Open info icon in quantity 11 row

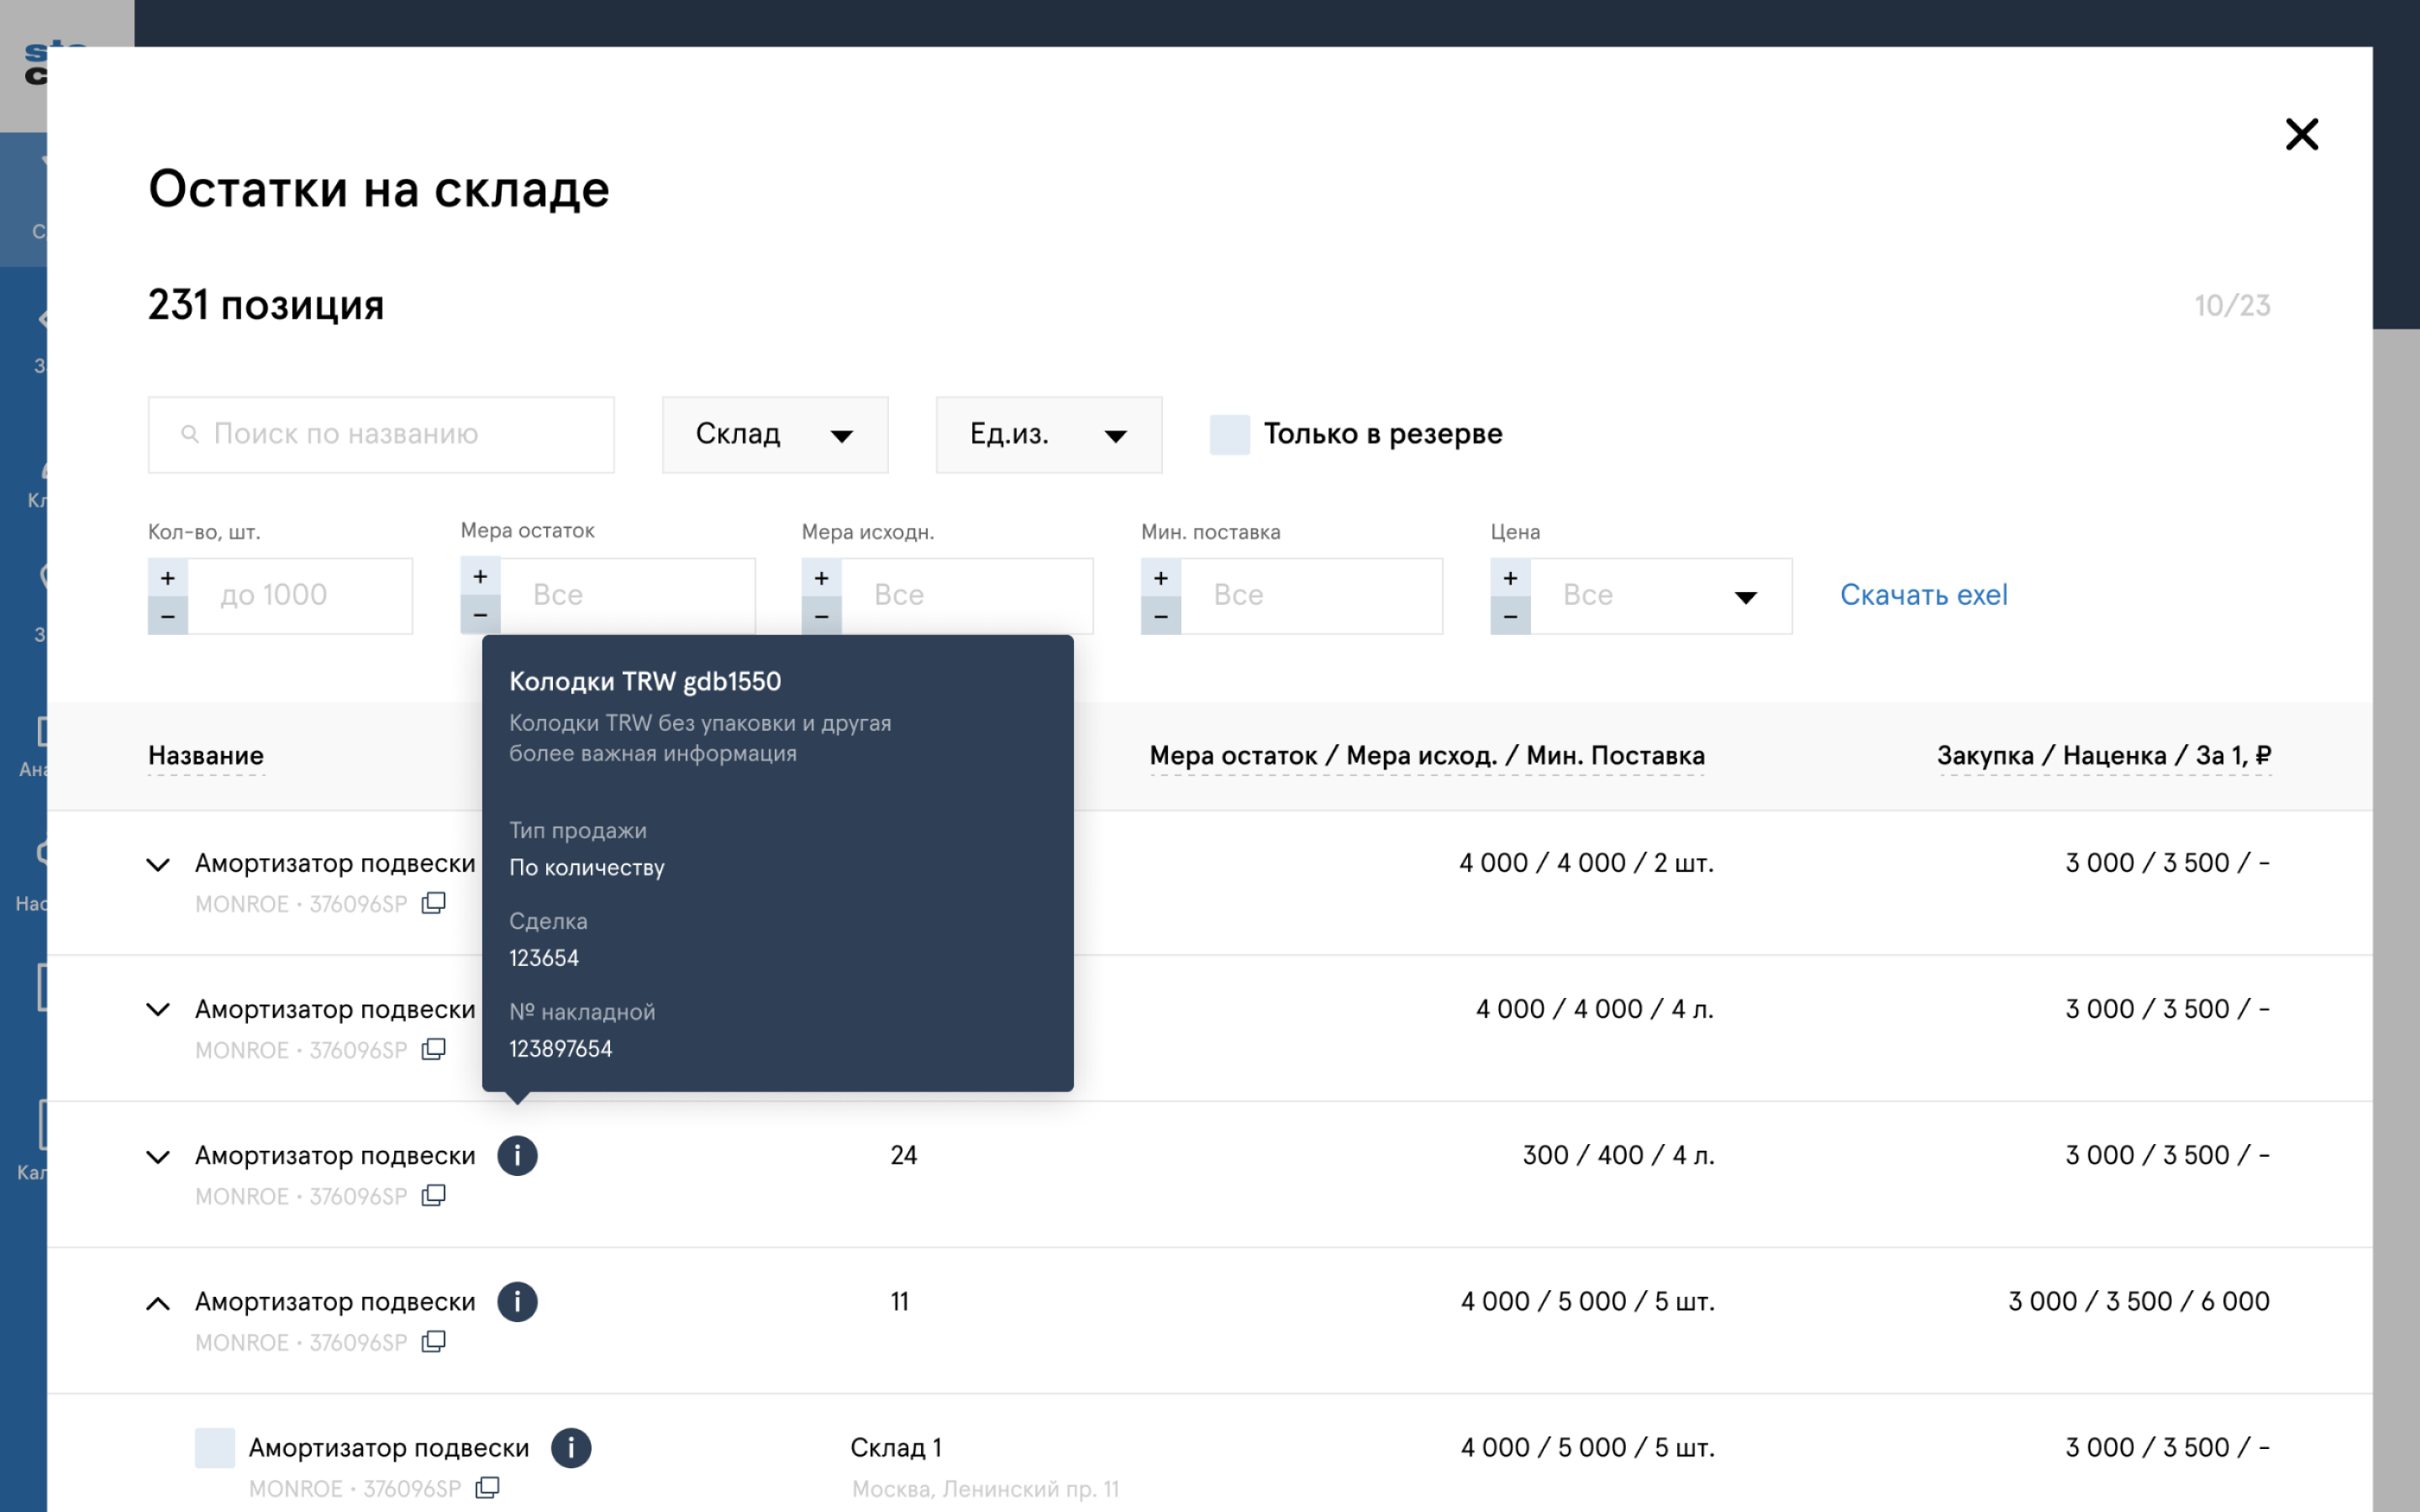tap(517, 1302)
